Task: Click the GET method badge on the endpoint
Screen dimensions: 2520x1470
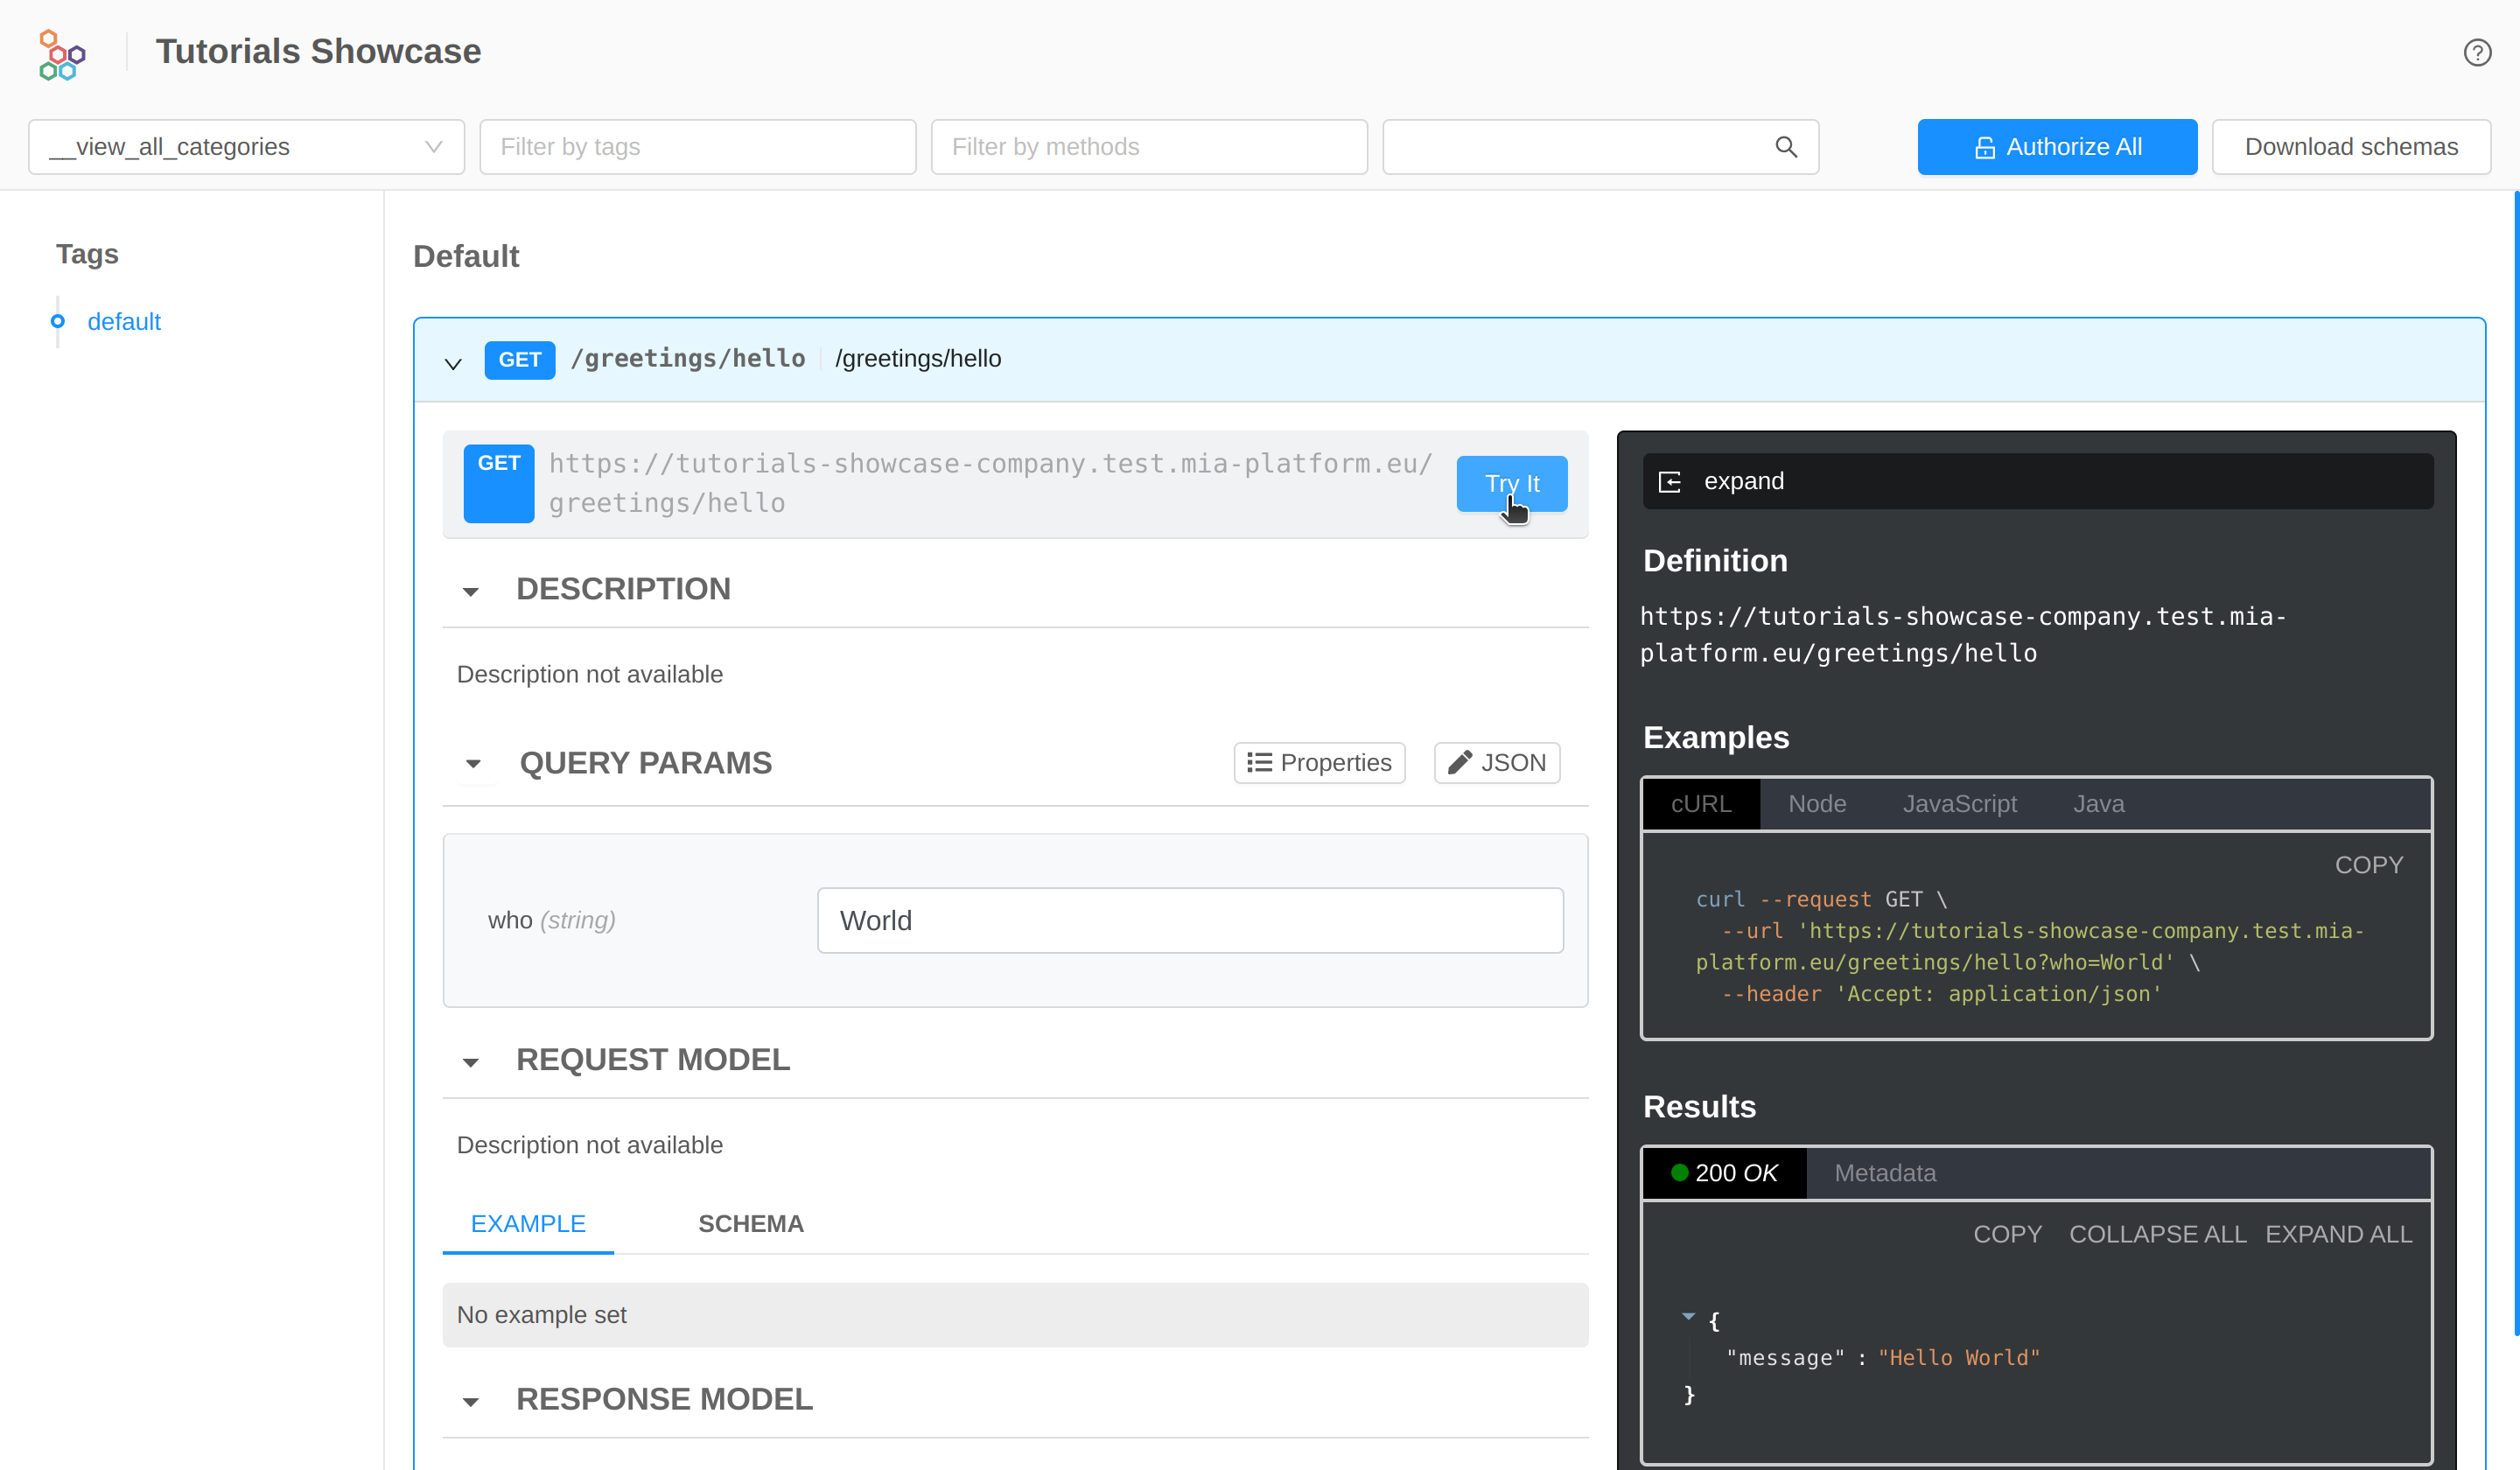Action: pyautogui.click(x=519, y=359)
